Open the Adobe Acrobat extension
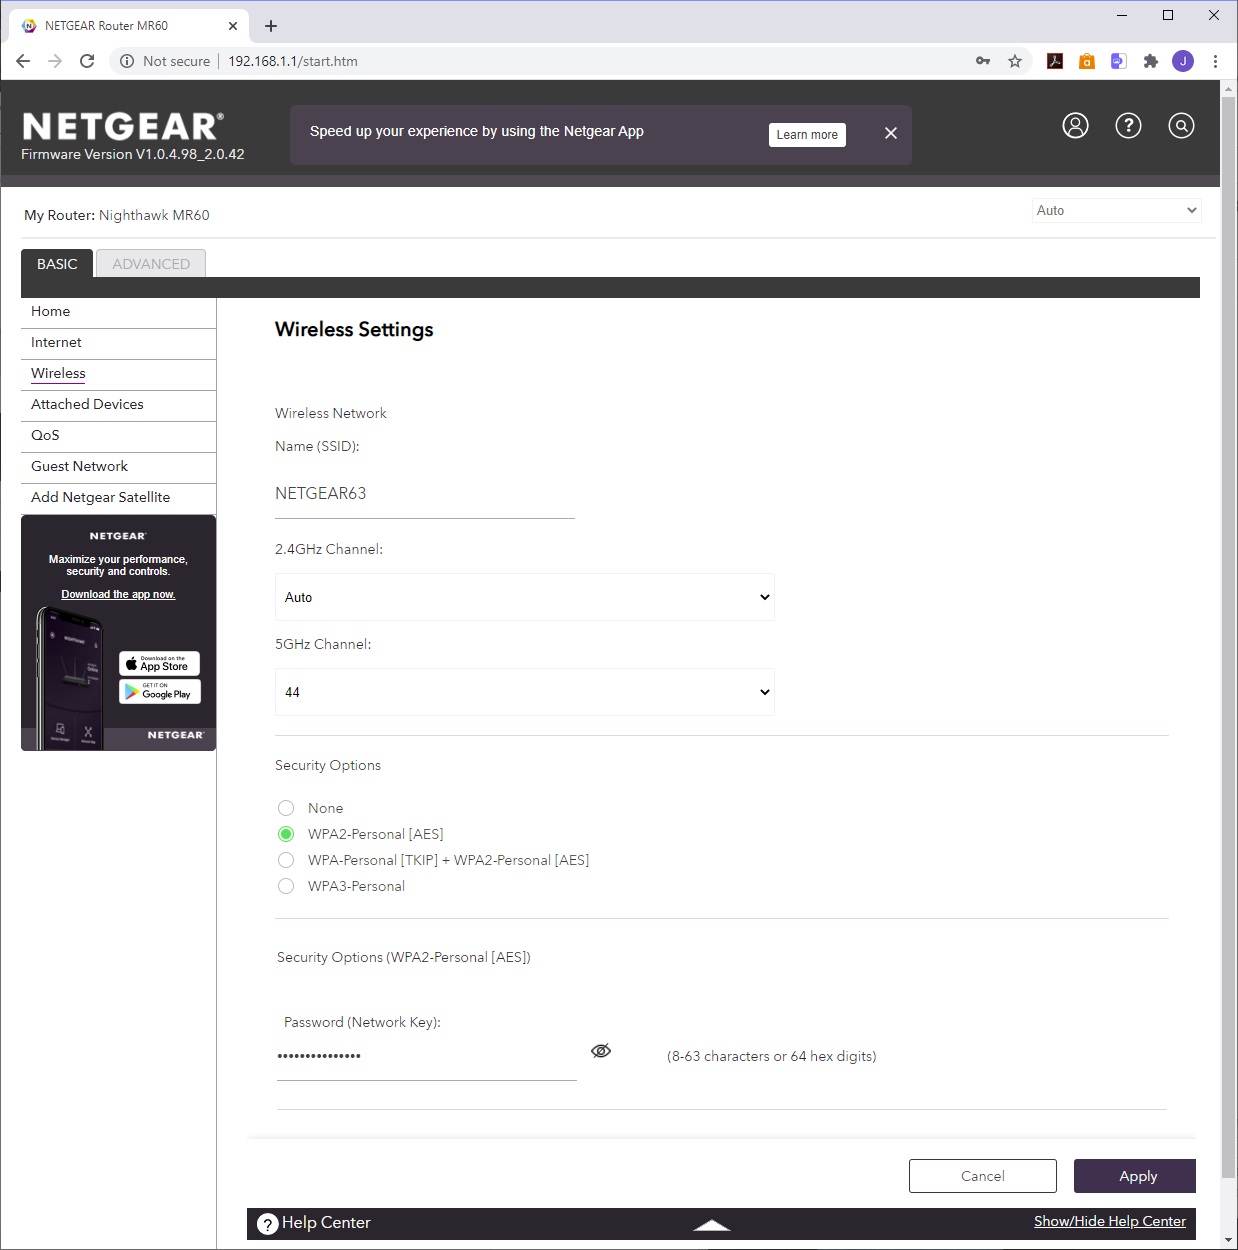This screenshot has height=1250, width=1238. tap(1055, 61)
